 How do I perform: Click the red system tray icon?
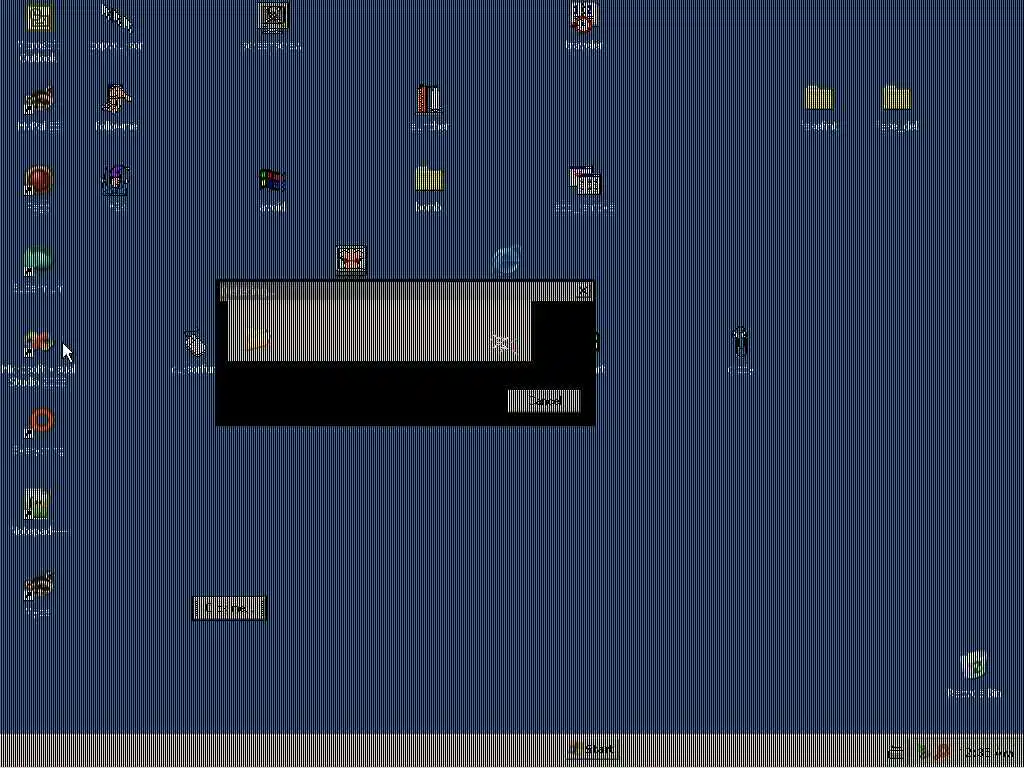point(942,752)
